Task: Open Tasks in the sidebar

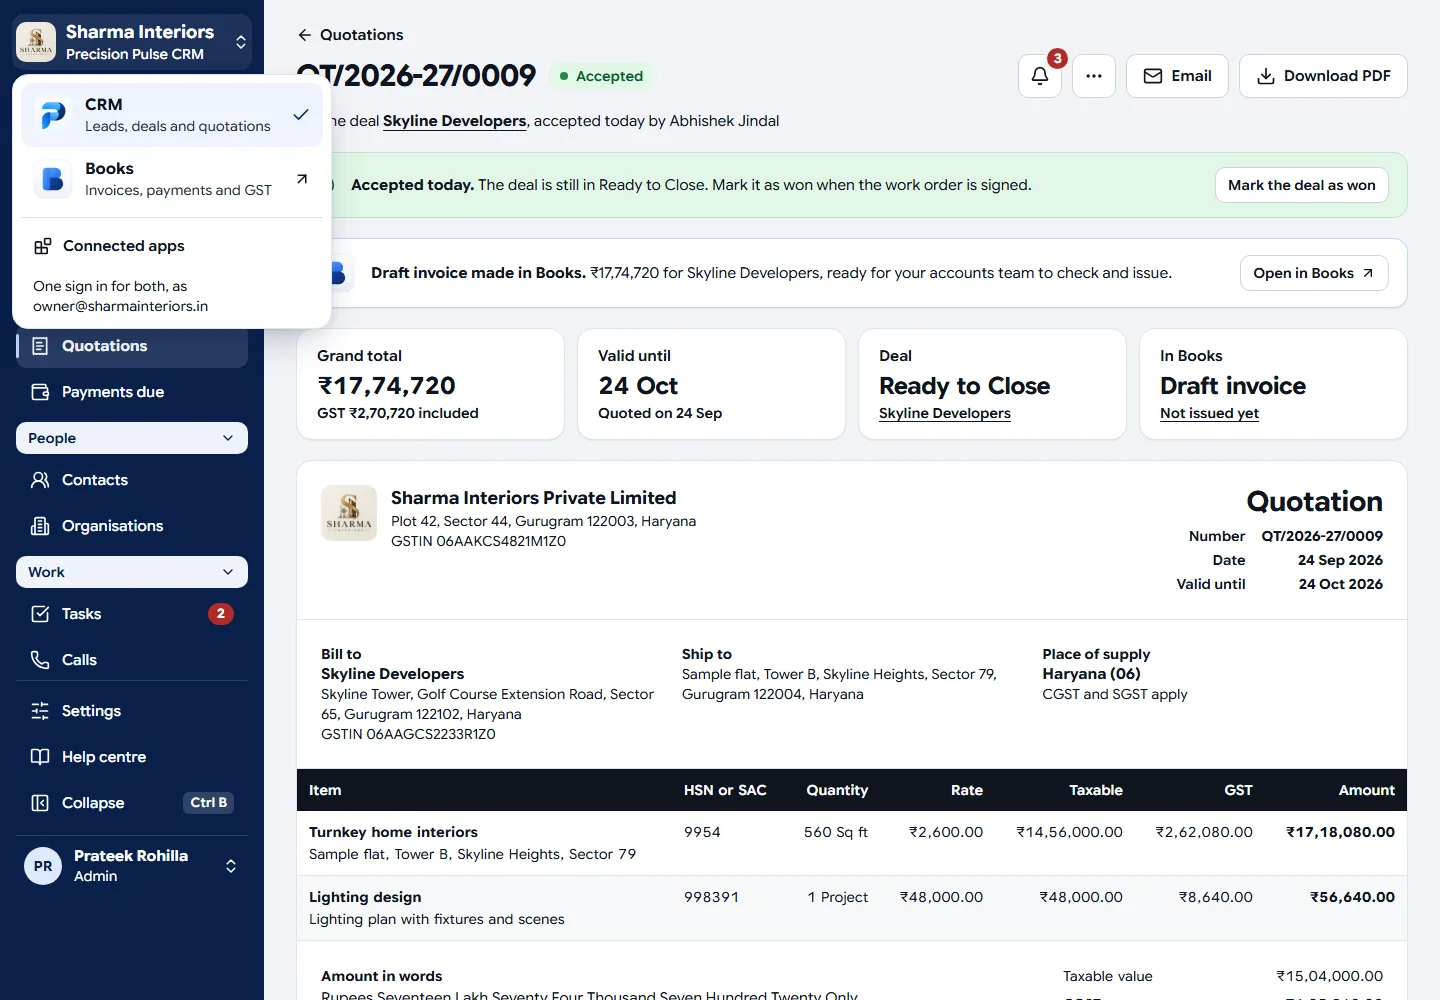Action: coord(132,614)
